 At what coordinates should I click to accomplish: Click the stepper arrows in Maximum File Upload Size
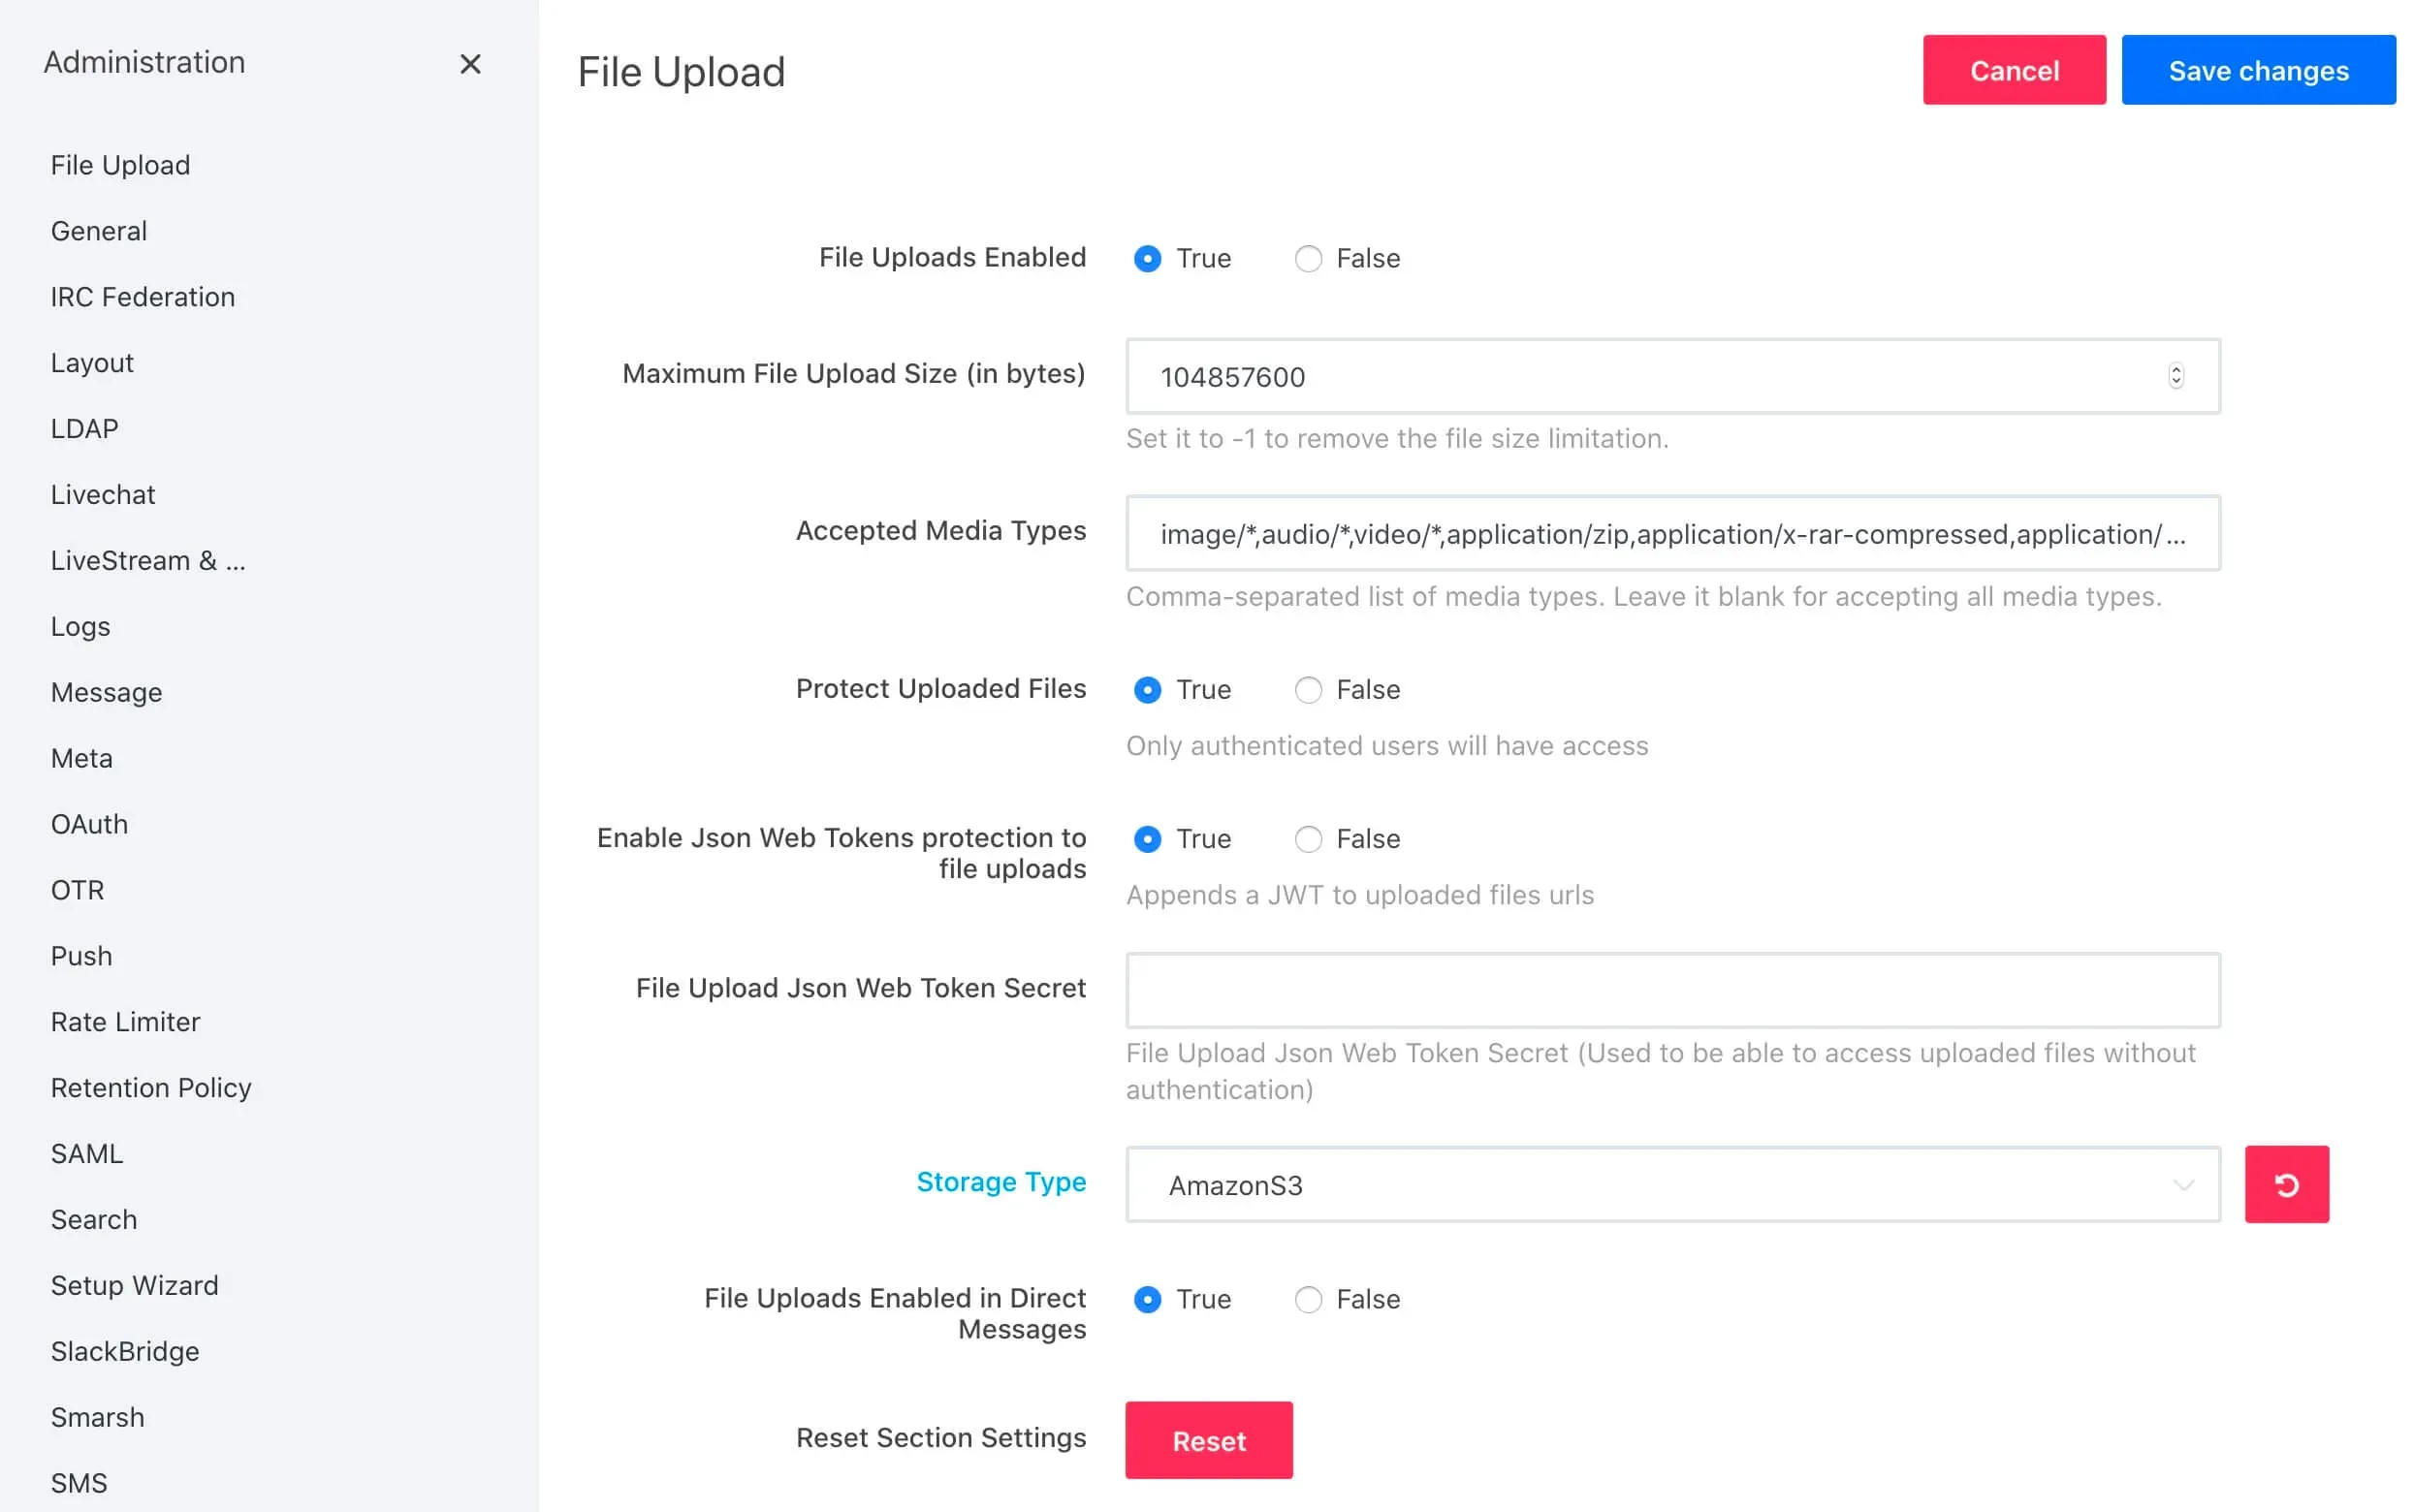2175,376
